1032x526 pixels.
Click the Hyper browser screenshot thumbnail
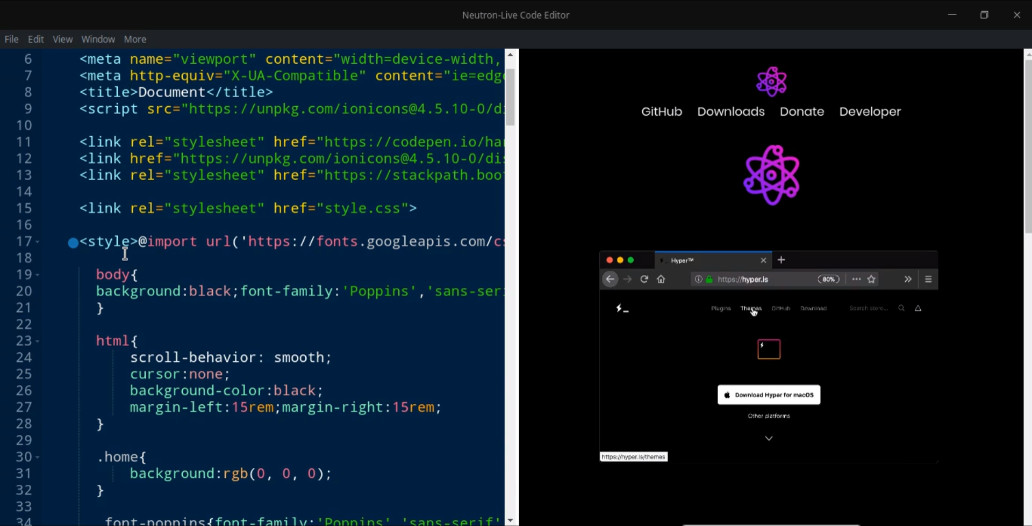point(768,356)
